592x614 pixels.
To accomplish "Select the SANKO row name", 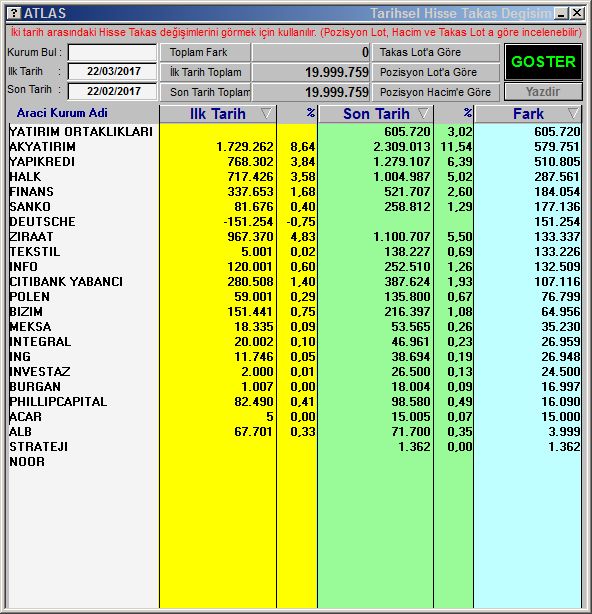I will pos(30,207).
